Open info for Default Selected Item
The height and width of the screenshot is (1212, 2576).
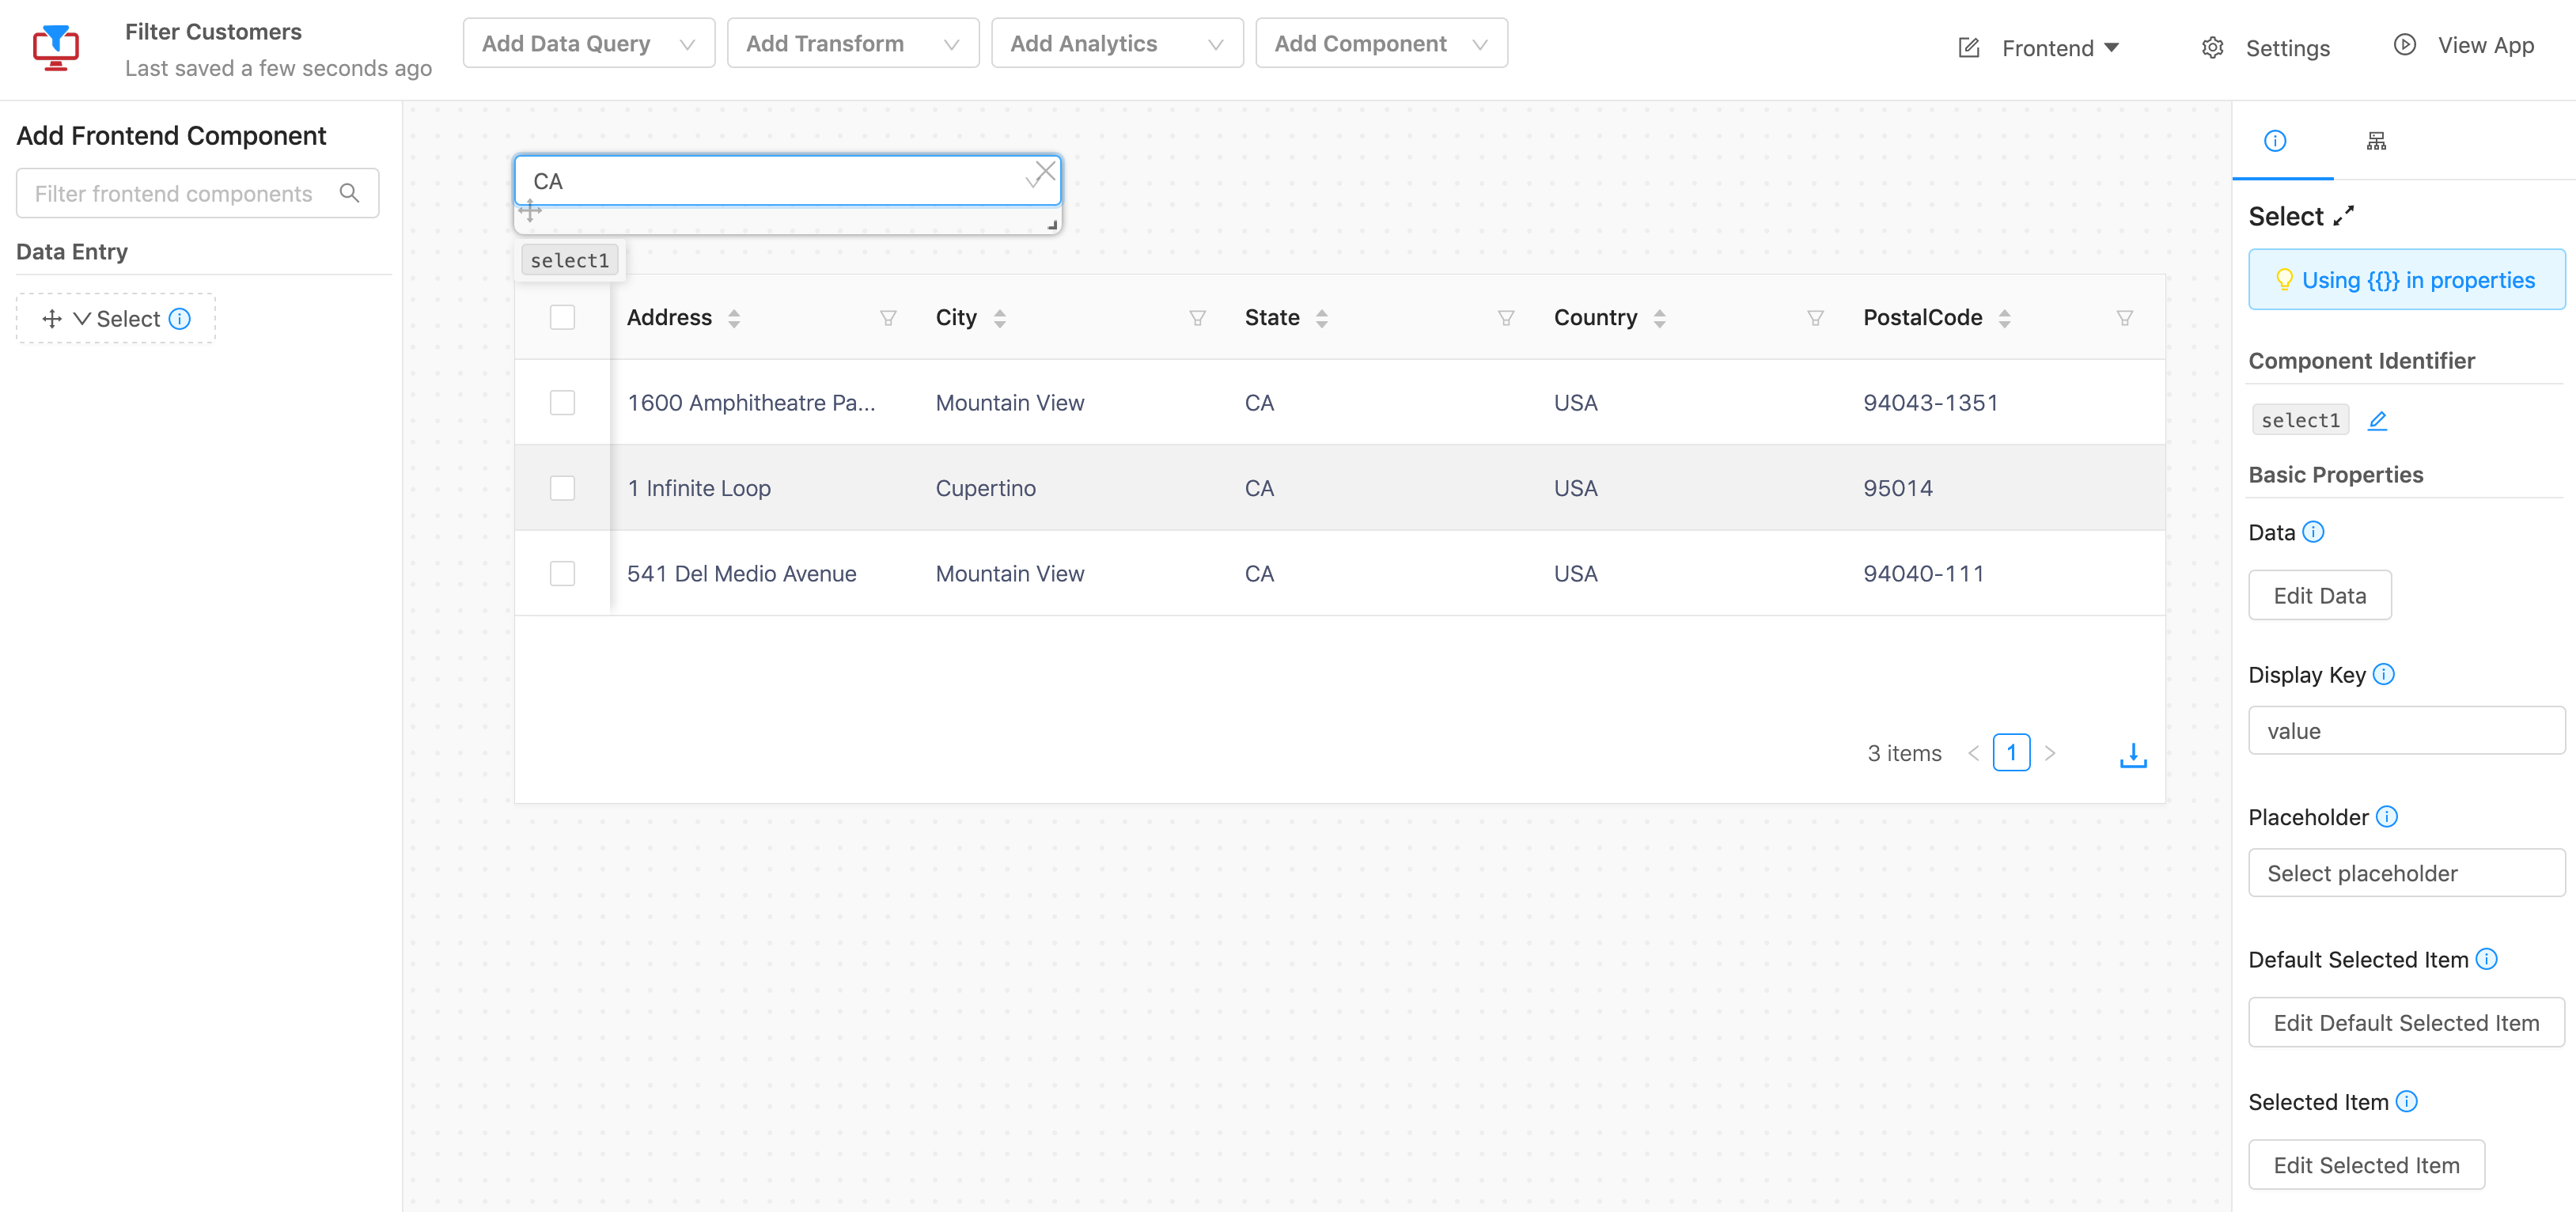coord(2487,959)
